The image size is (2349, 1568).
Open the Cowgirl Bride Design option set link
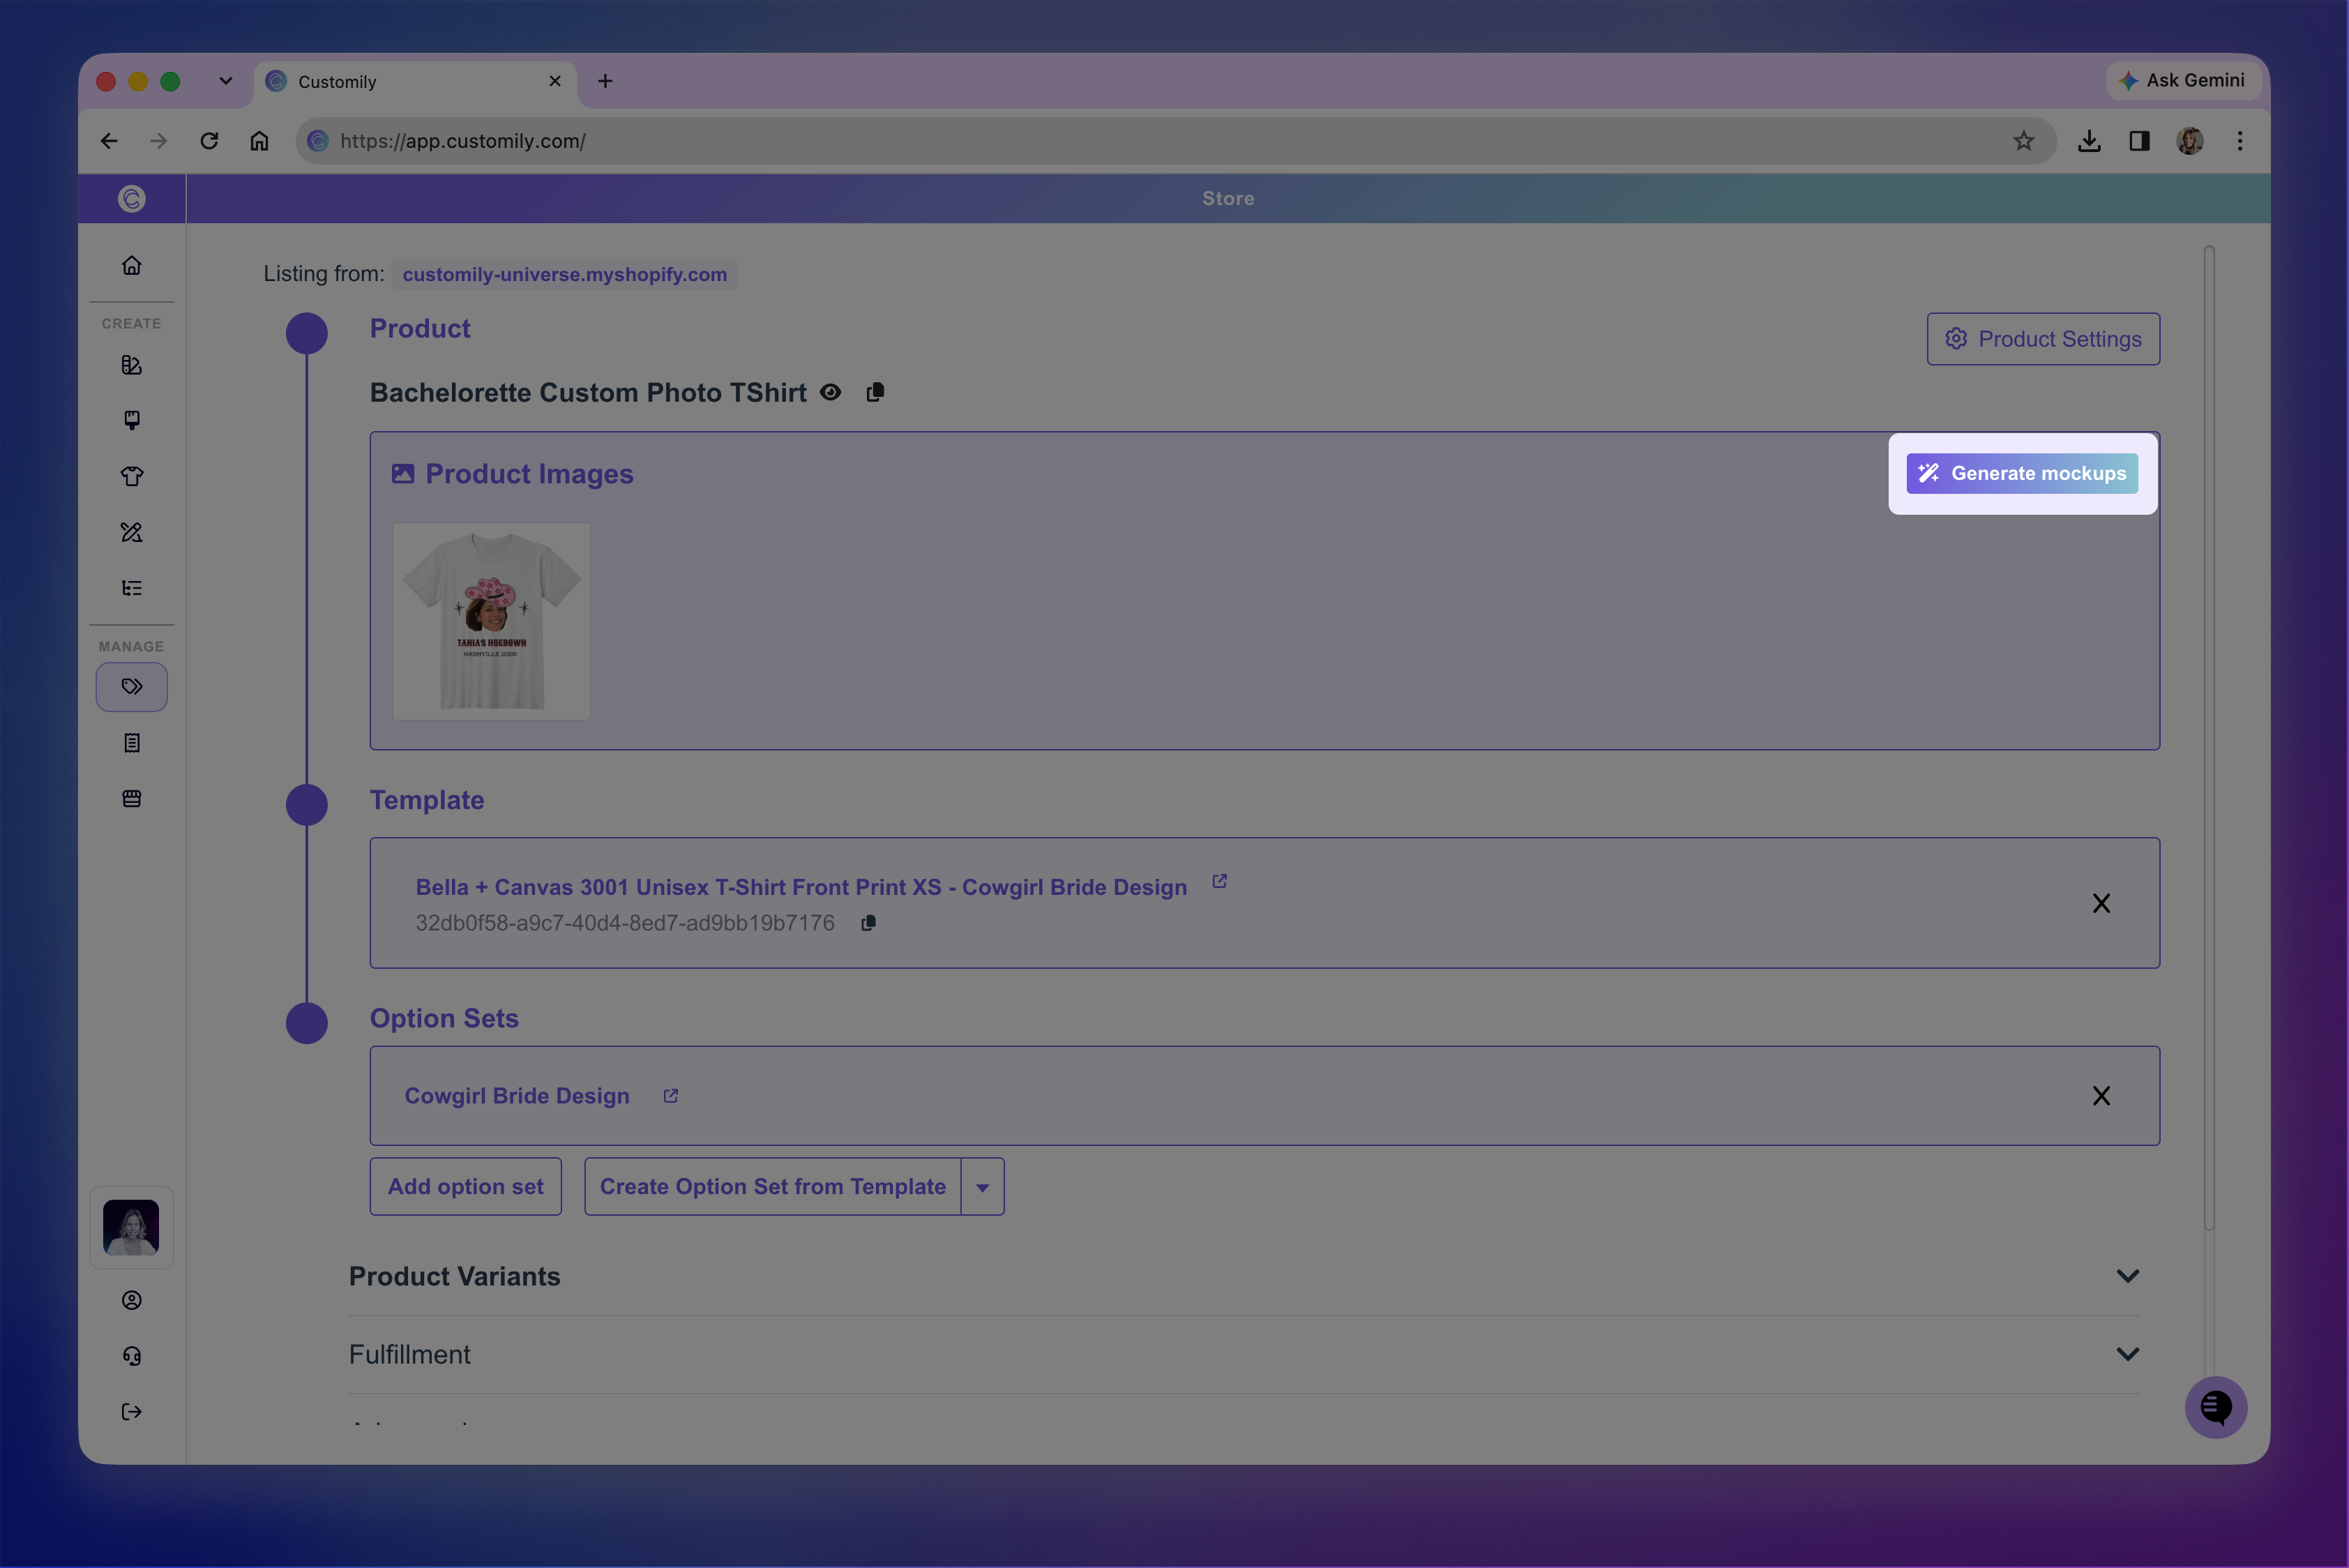coord(517,1096)
